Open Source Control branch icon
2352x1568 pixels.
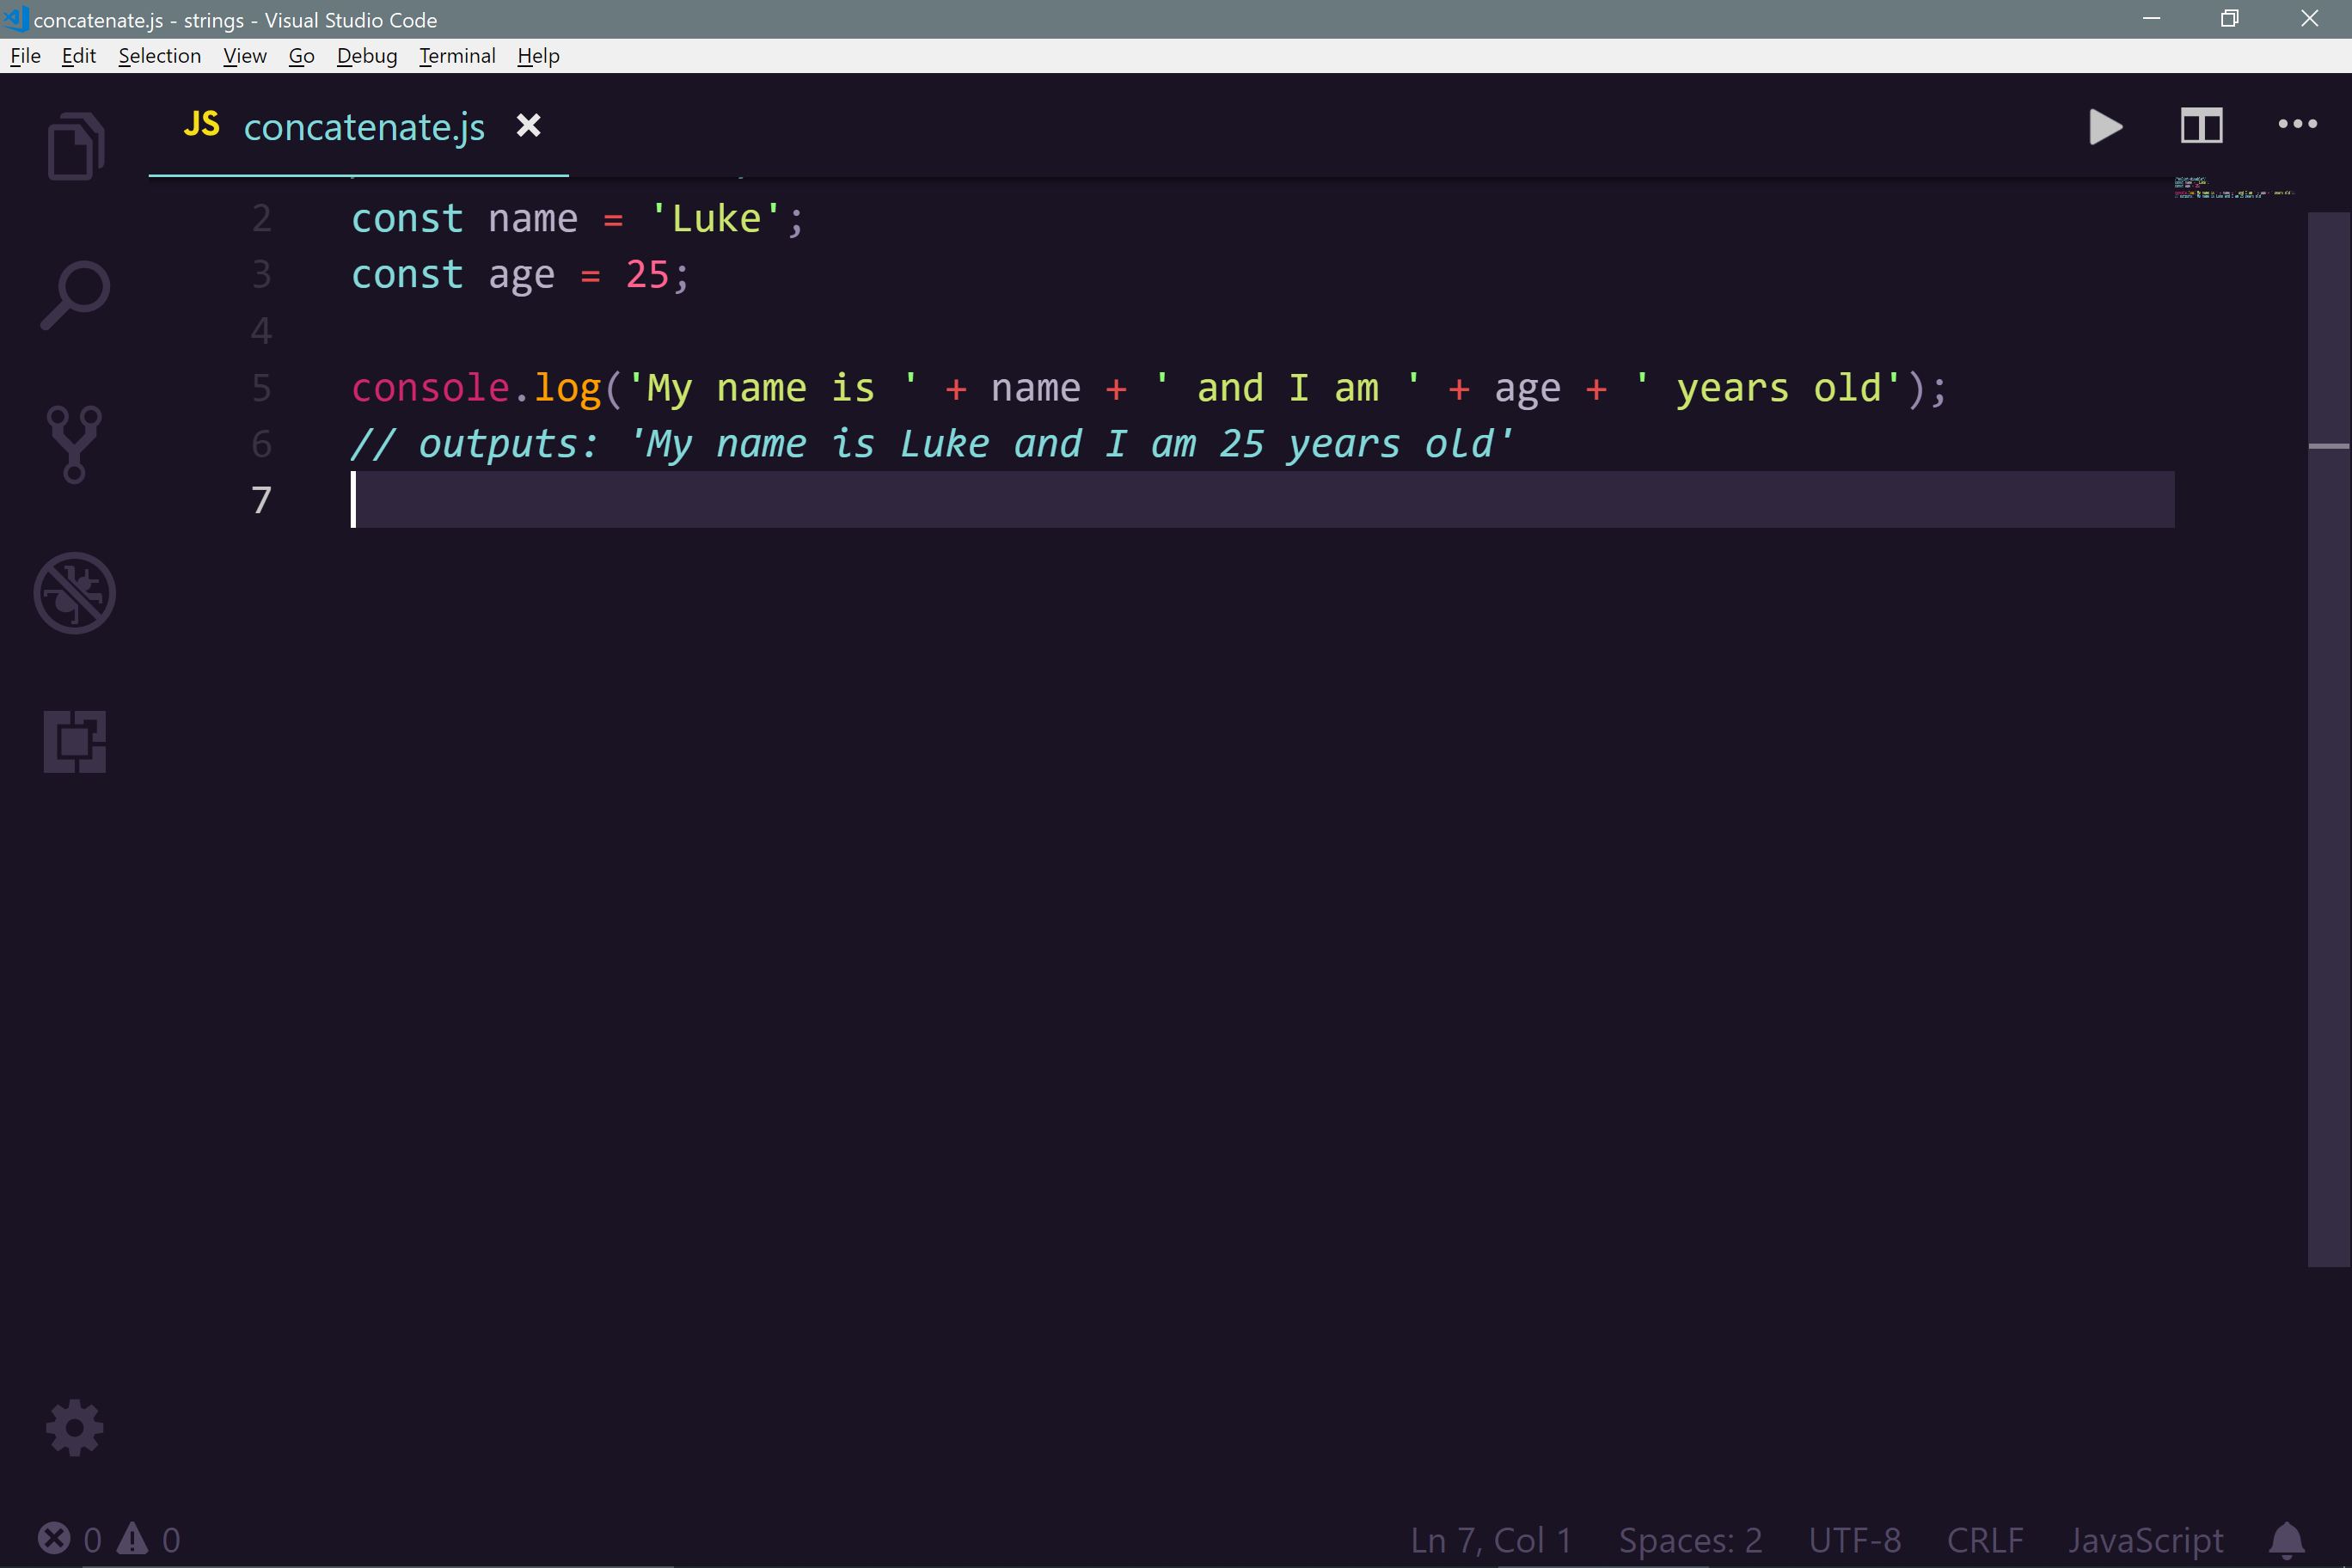(75, 444)
